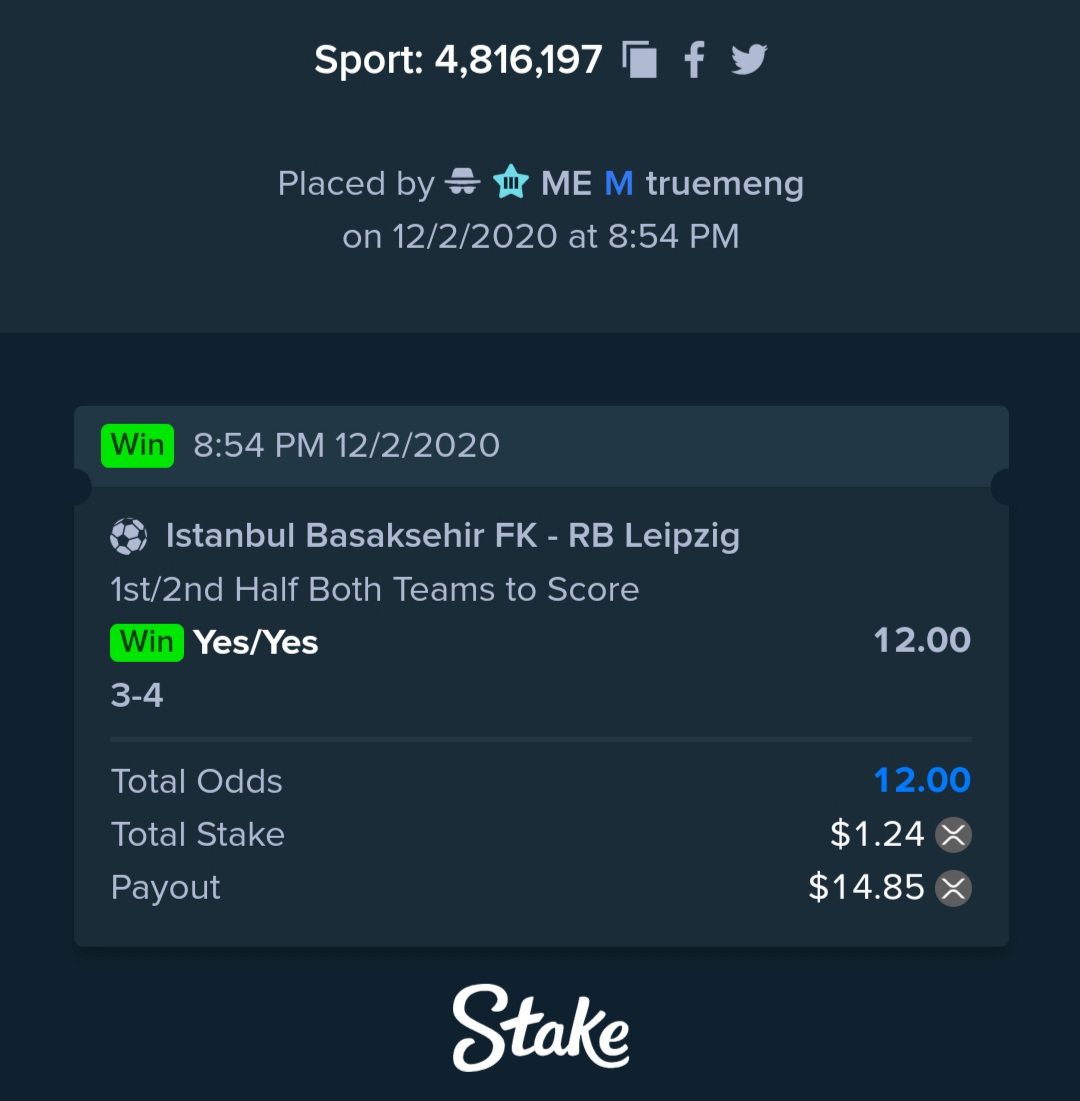Select the Sport: 4,816,197 bet ID text
The height and width of the screenshot is (1101, 1080).
pyautogui.click(x=459, y=60)
